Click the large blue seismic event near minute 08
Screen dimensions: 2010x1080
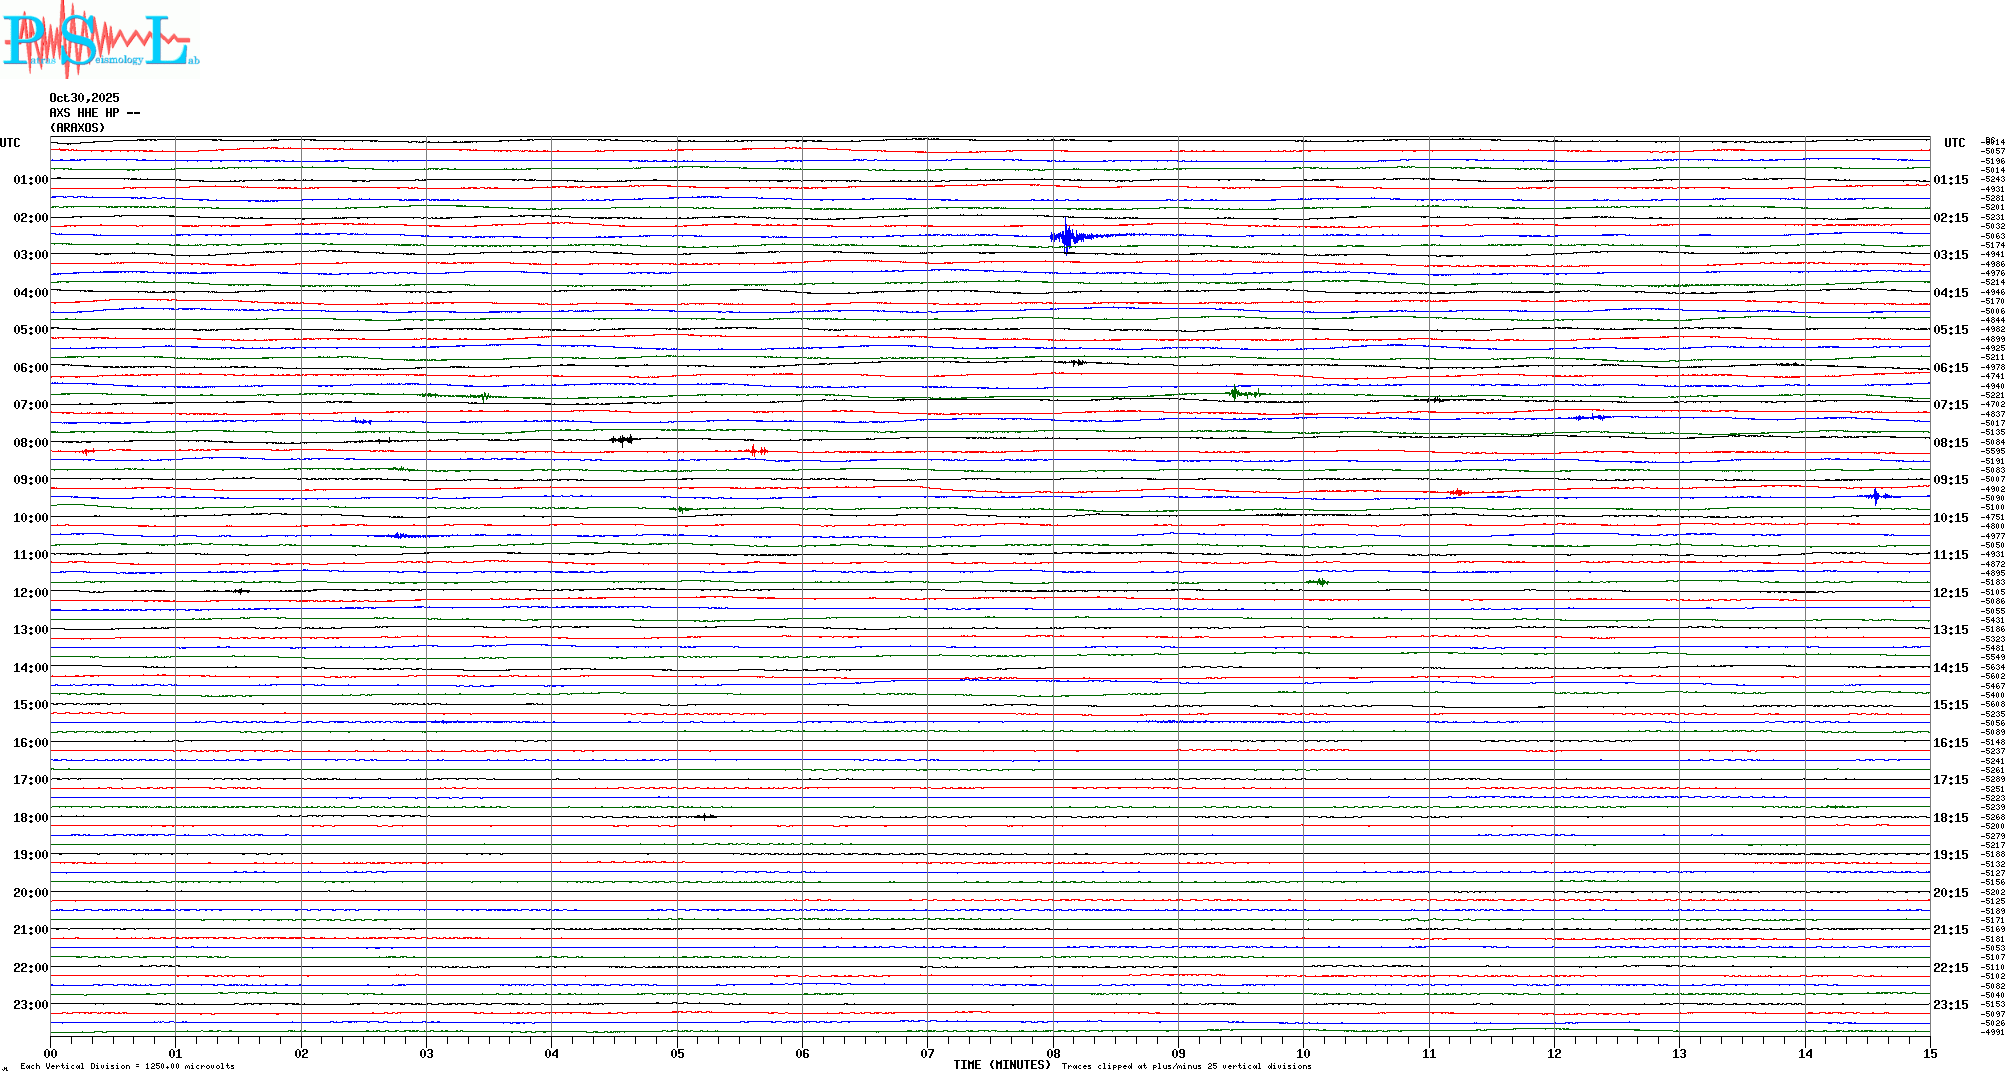[1068, 237]
